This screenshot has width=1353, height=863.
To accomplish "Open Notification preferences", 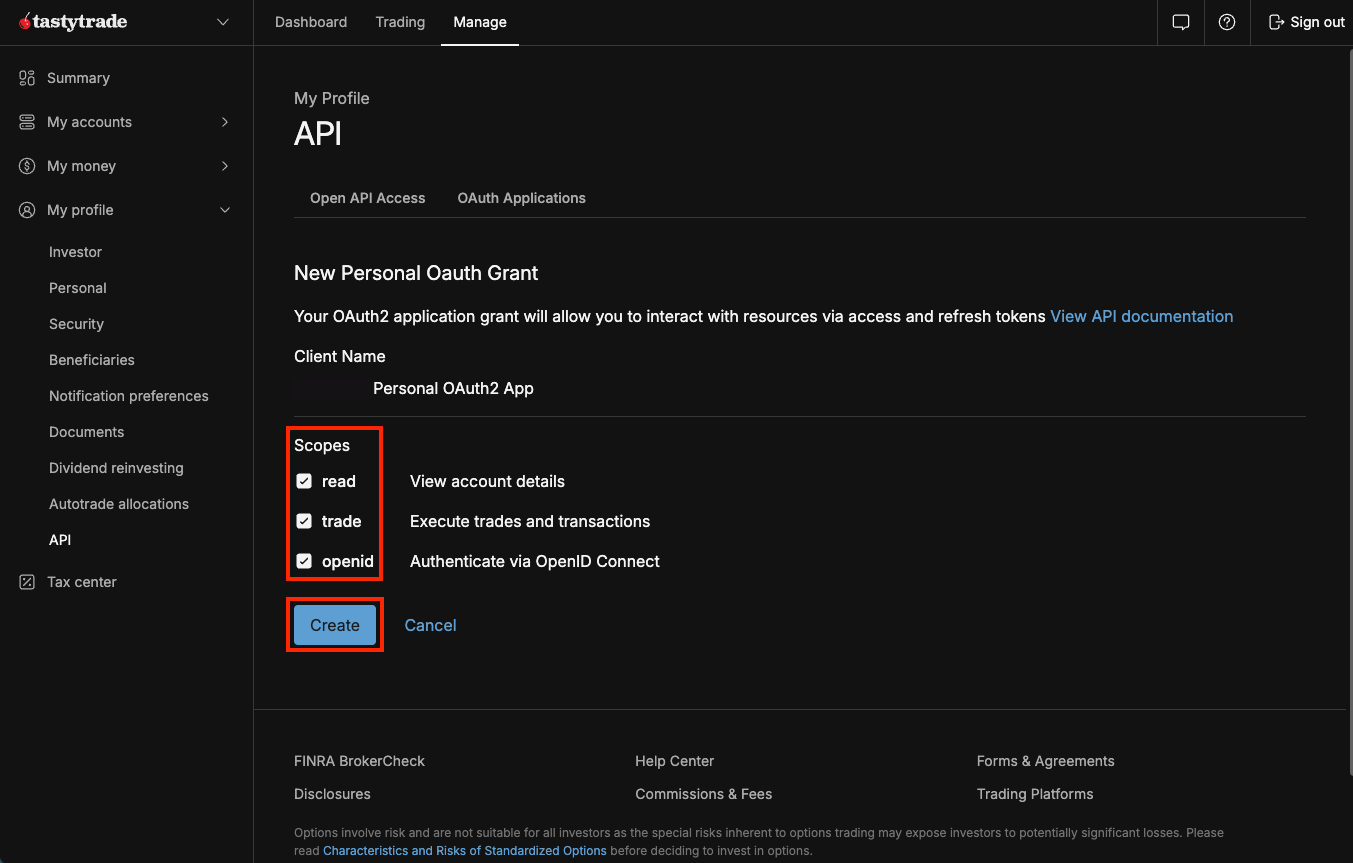I will pos(129,396).
